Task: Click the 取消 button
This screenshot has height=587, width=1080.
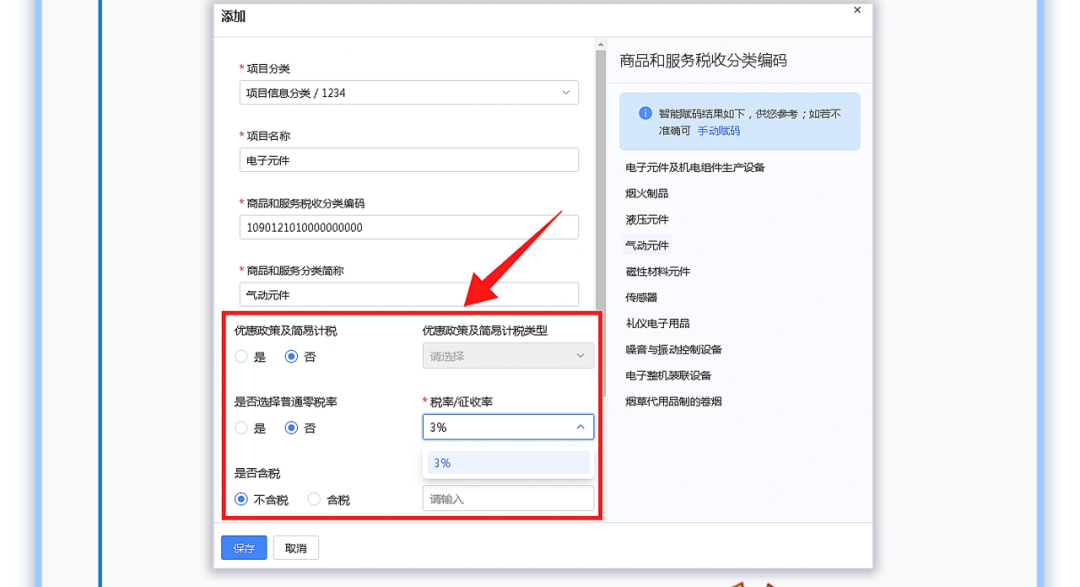Action: (295, 548)
